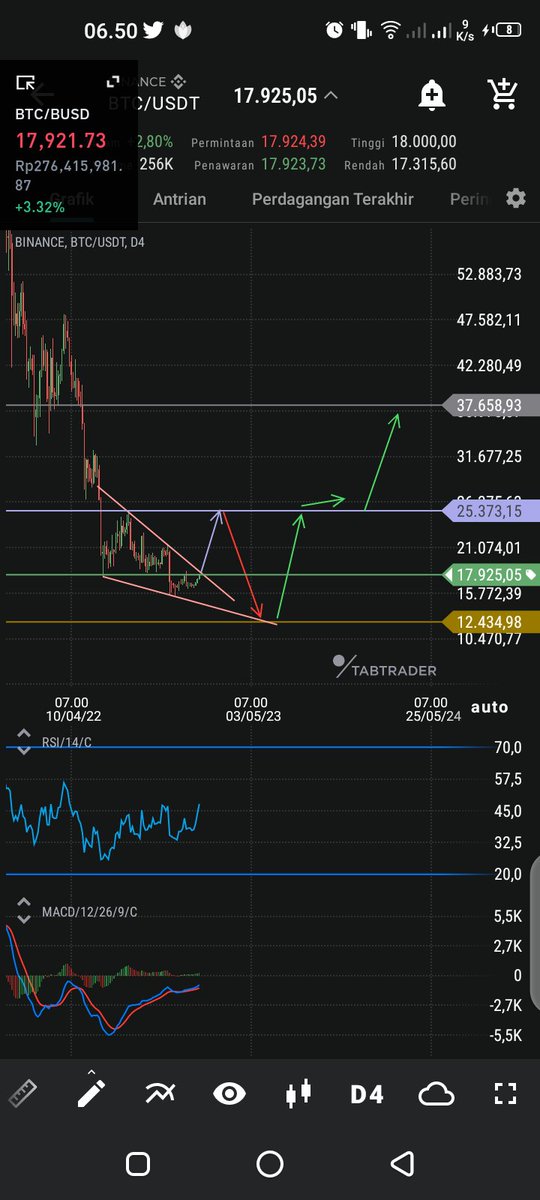Screen dimensions: 540x1200
Task: Tap the alarm icon in status bar
Action: click(x=334, y=30)
